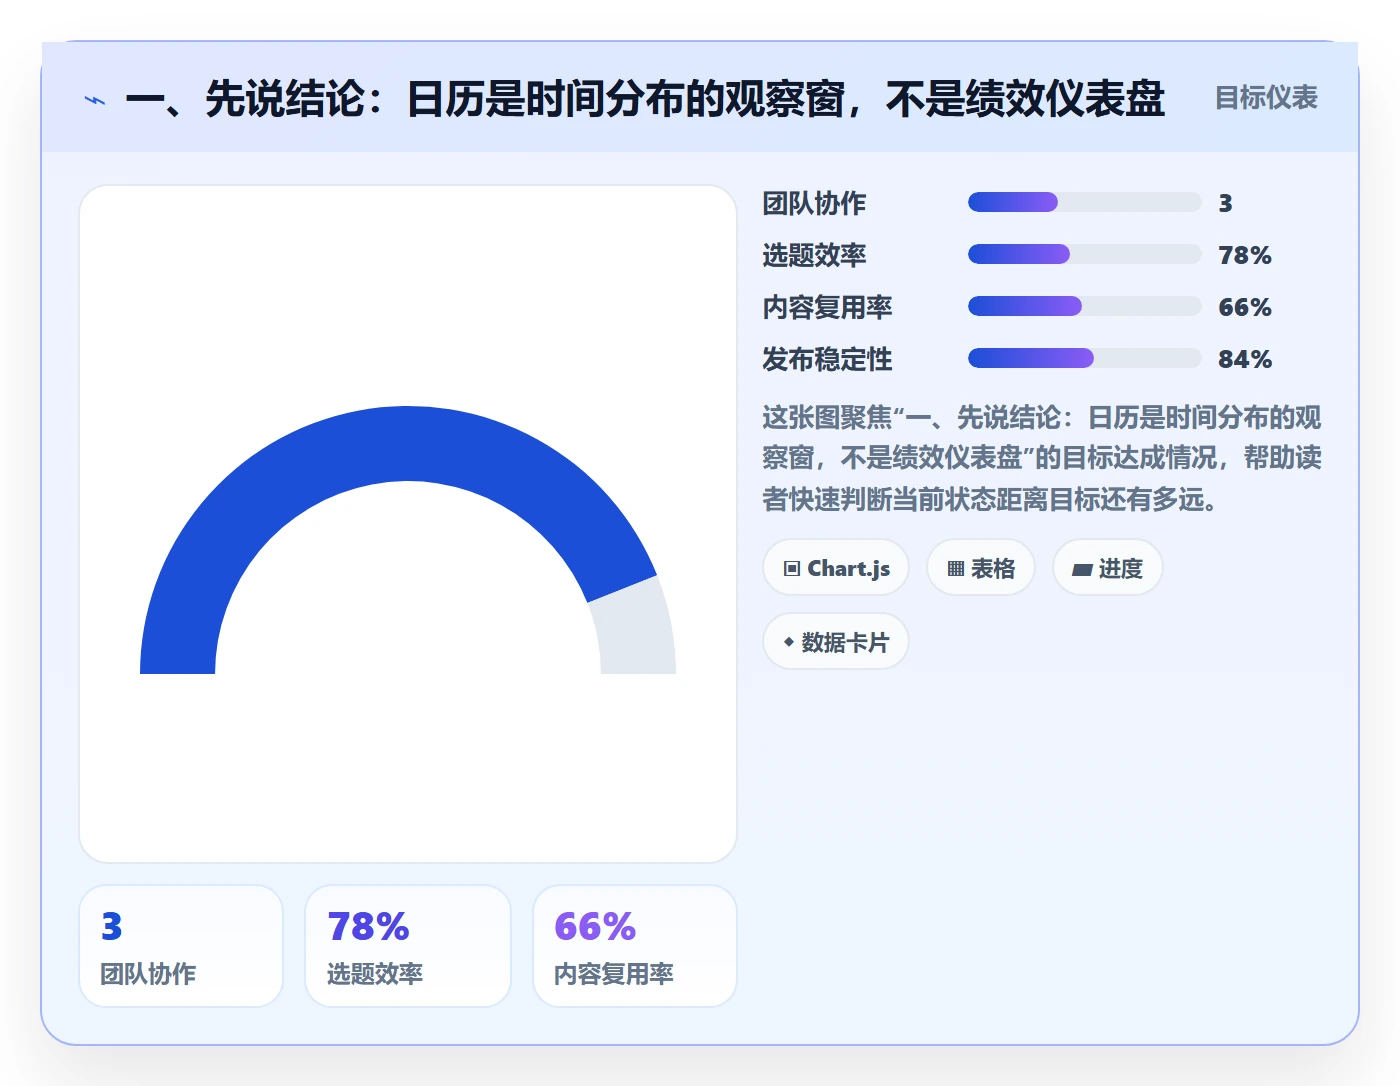Click the 78% value in metric list
Image resolution: width=1400 pixels, height=1086 pixels.
(1245, 255)
